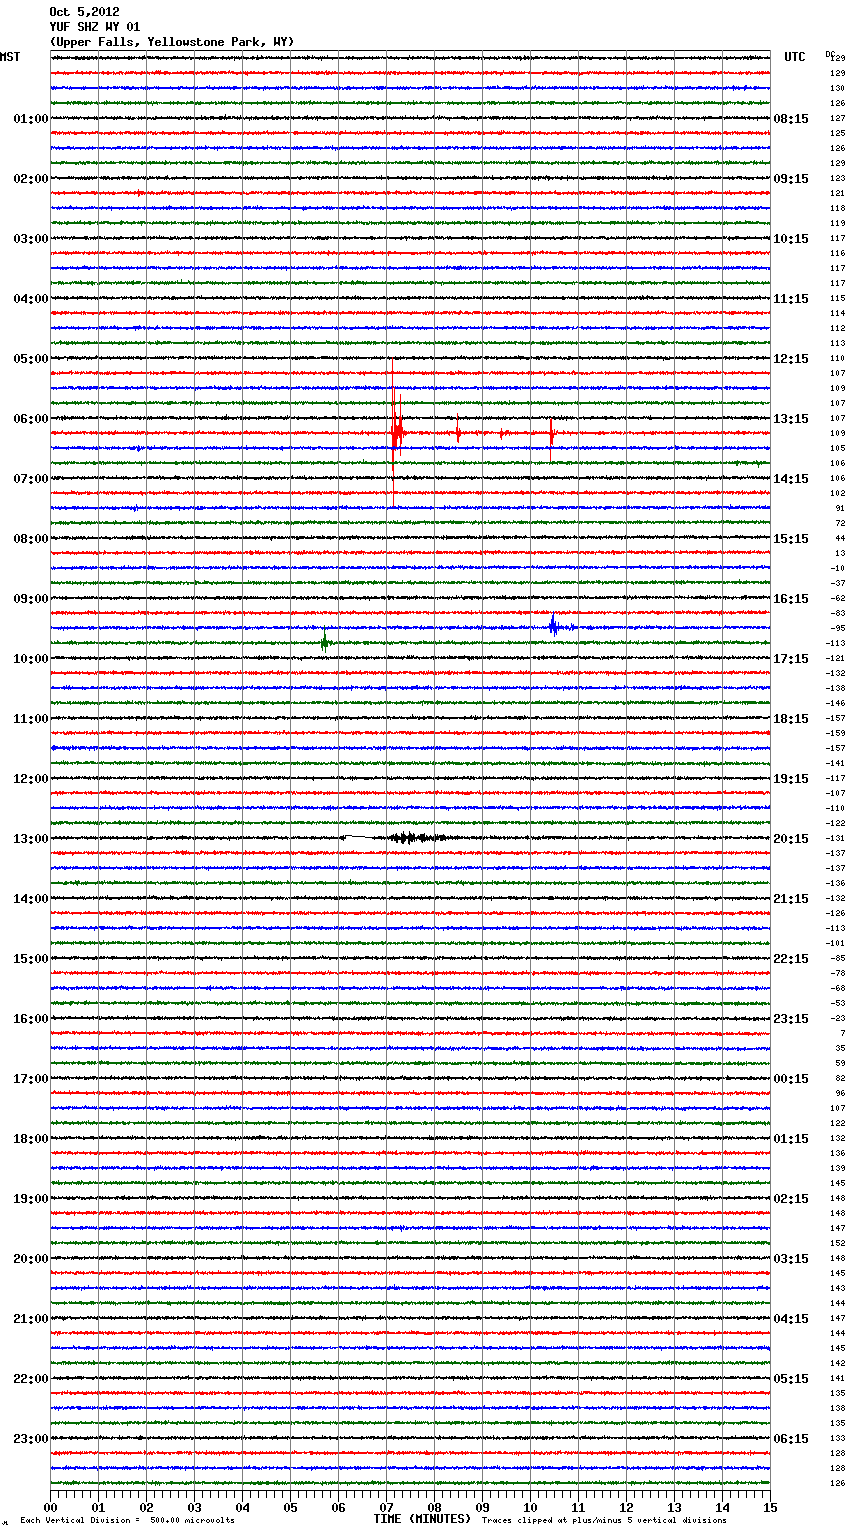Screen dimensions: 850x1534
Task: Click the green seismic burst before 10:00
Action: click(324, 641)
